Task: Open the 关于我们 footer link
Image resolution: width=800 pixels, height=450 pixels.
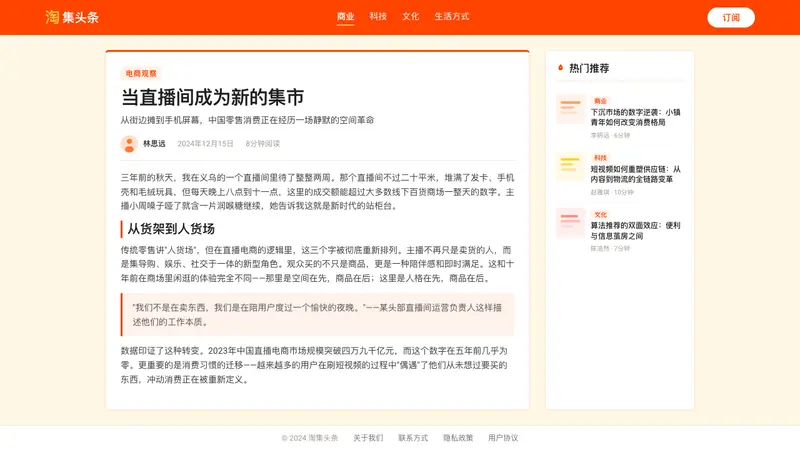Action: [x=368, y=438]
